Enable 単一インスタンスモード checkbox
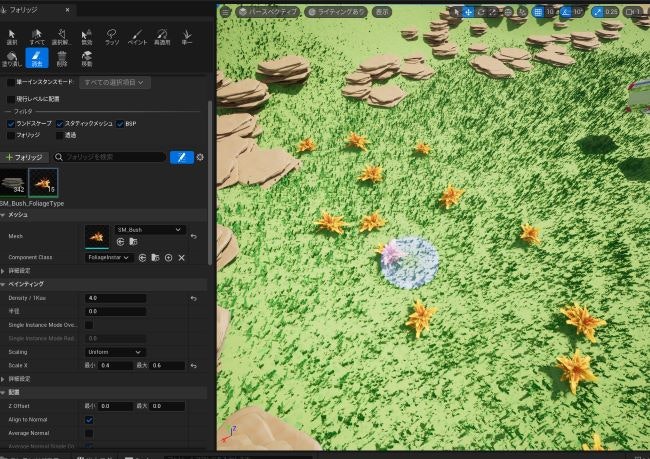 tap(11, 83)
